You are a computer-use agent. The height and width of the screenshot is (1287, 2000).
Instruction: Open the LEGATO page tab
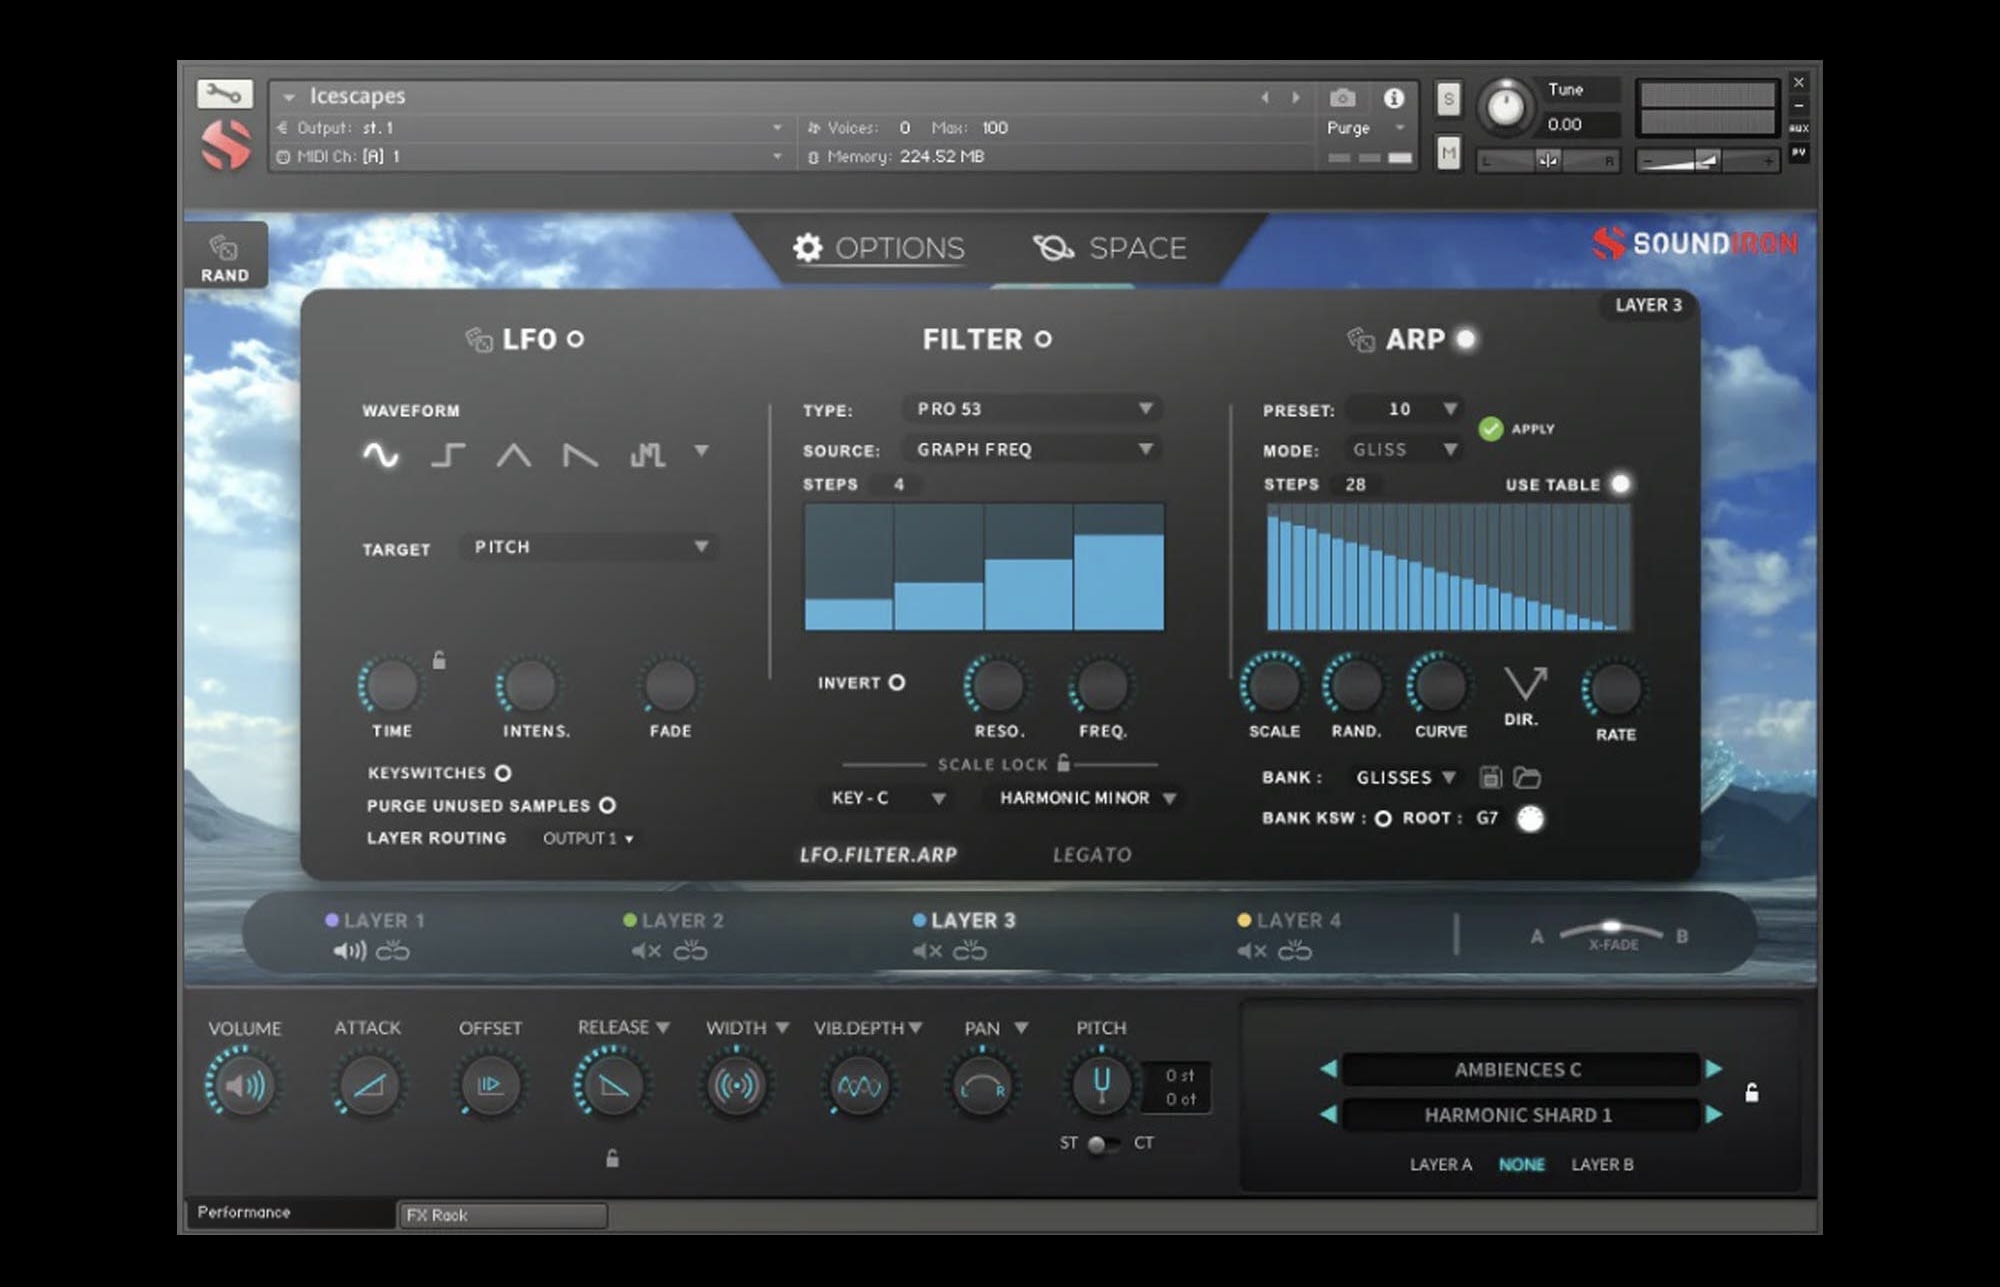pyautogui.click(x=1092, y=855)
